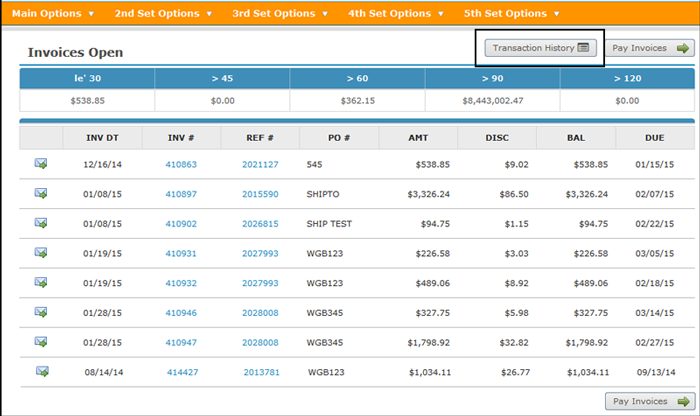Click the email icon for invoice 410902

click(41, 223)
